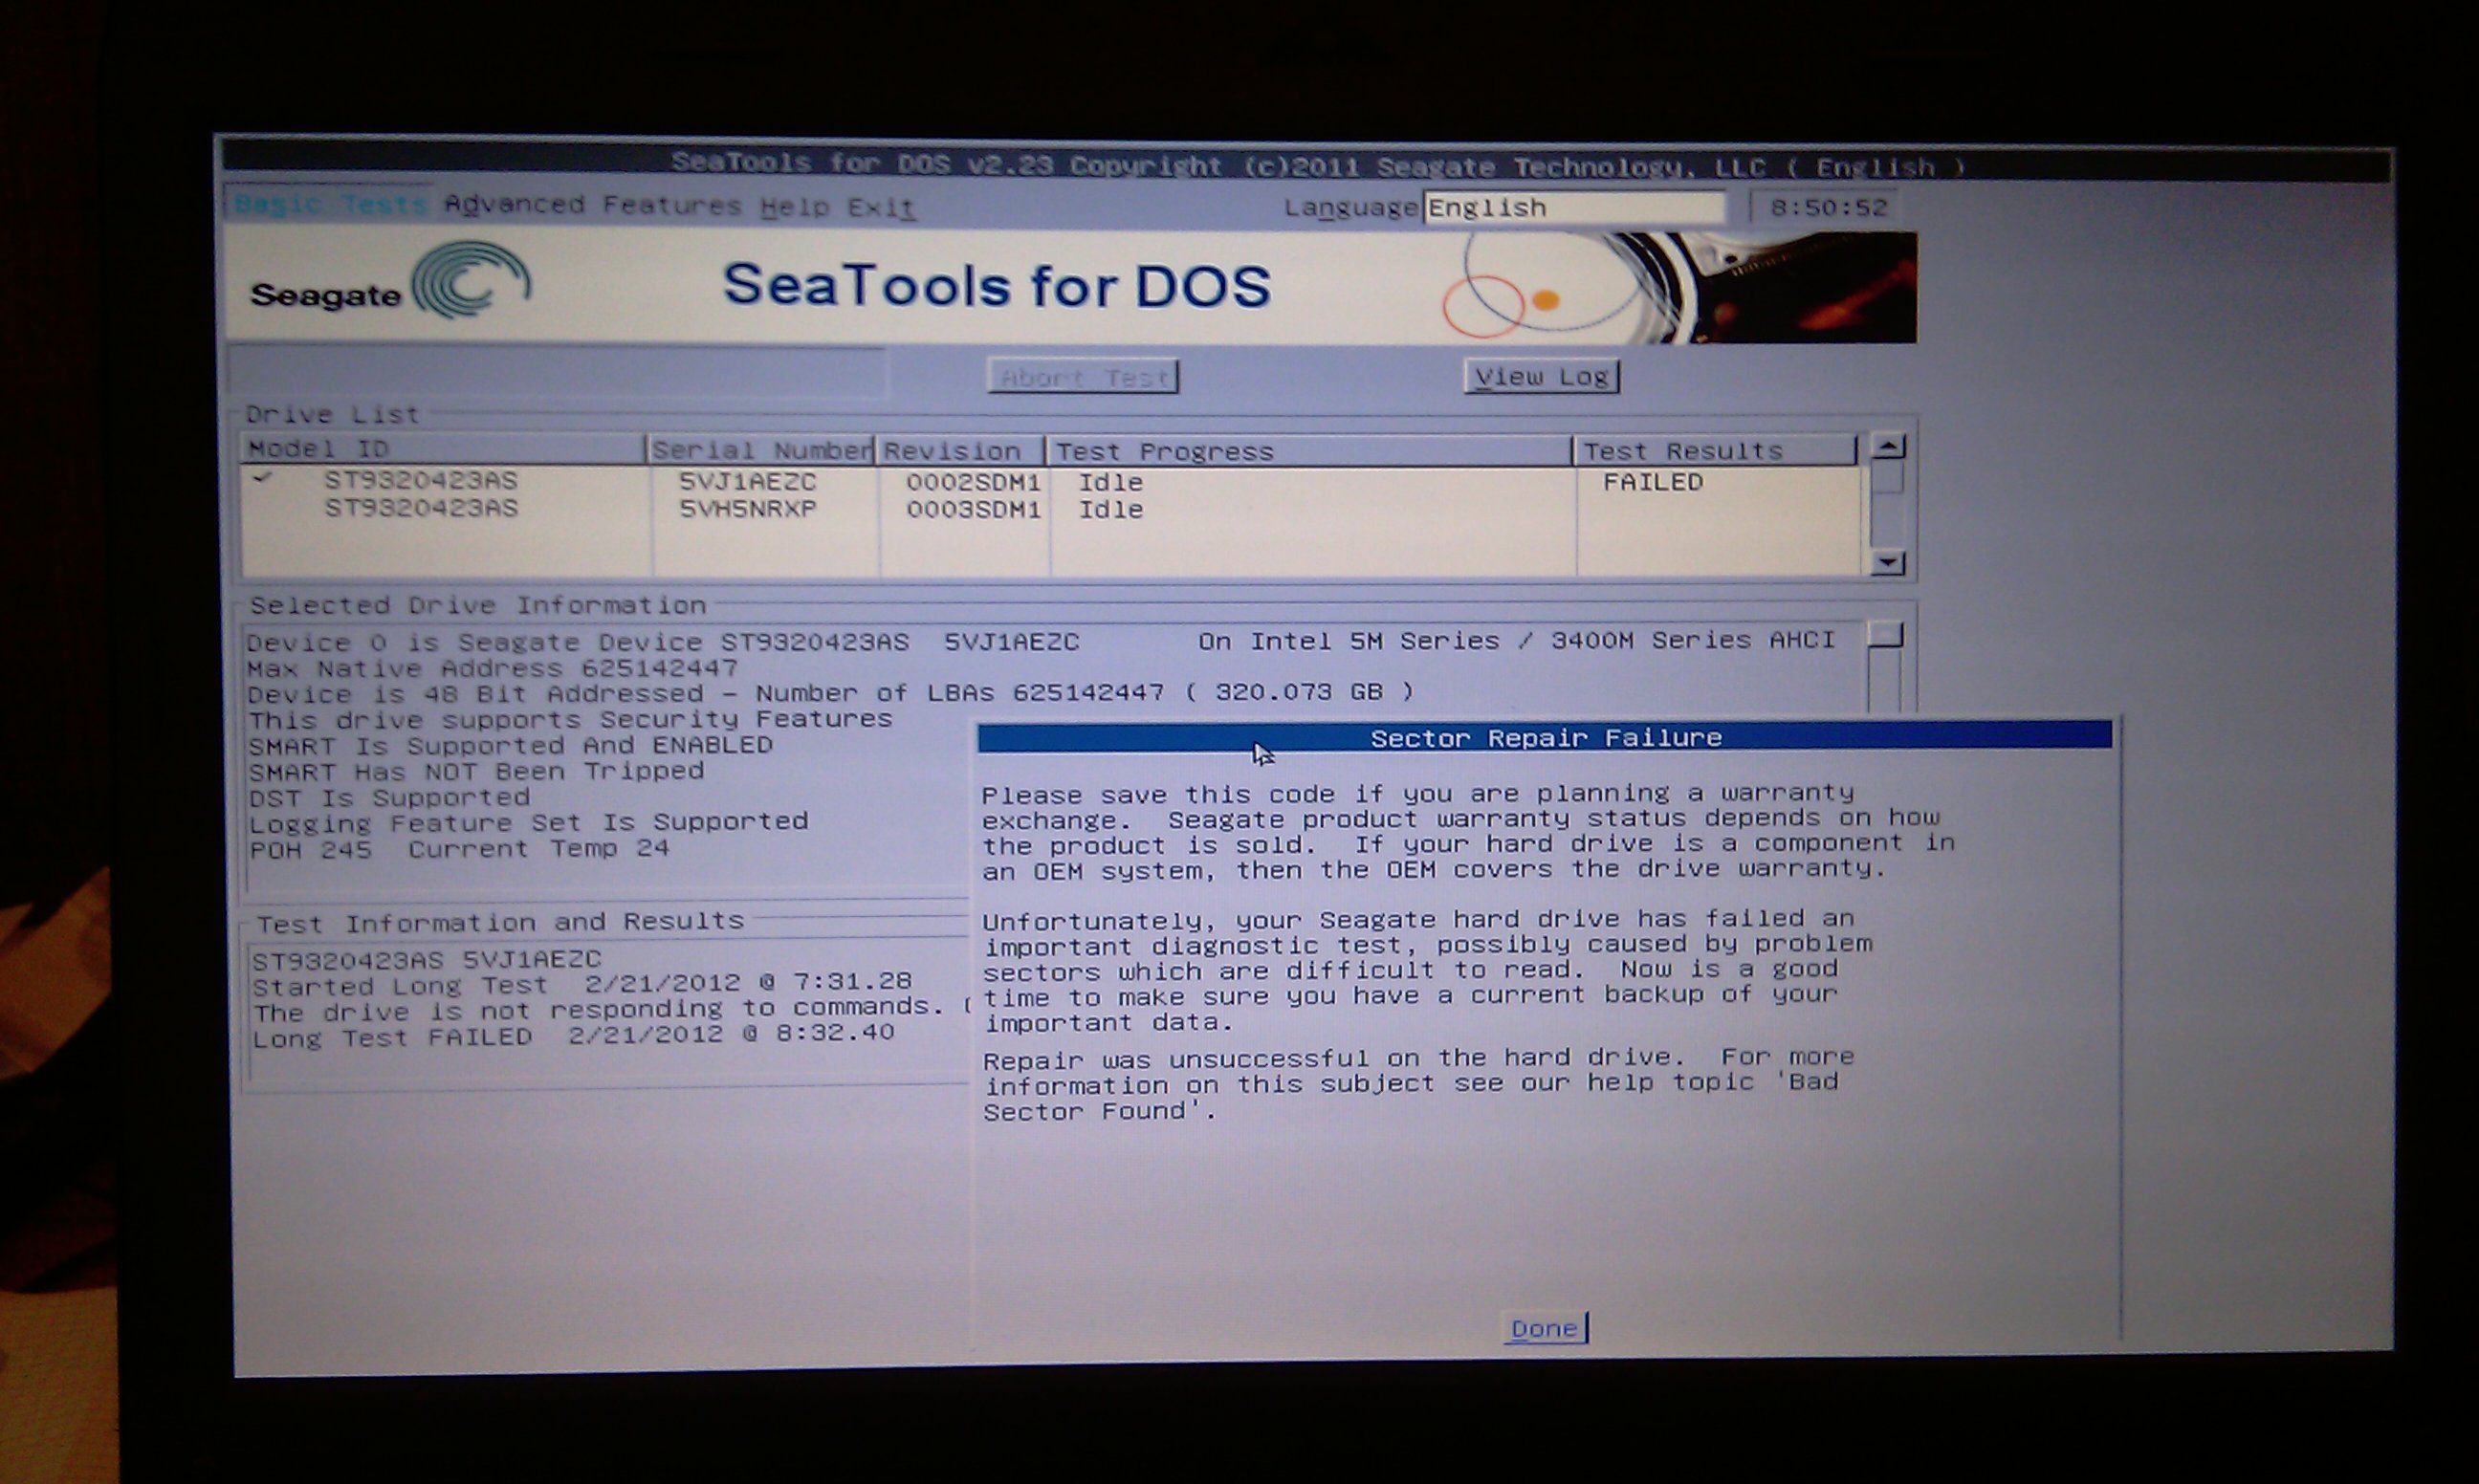Click the 'SeaTools for DOS' banner title
This screenshot has height=1484, width=2479.
tap(996, 286)
